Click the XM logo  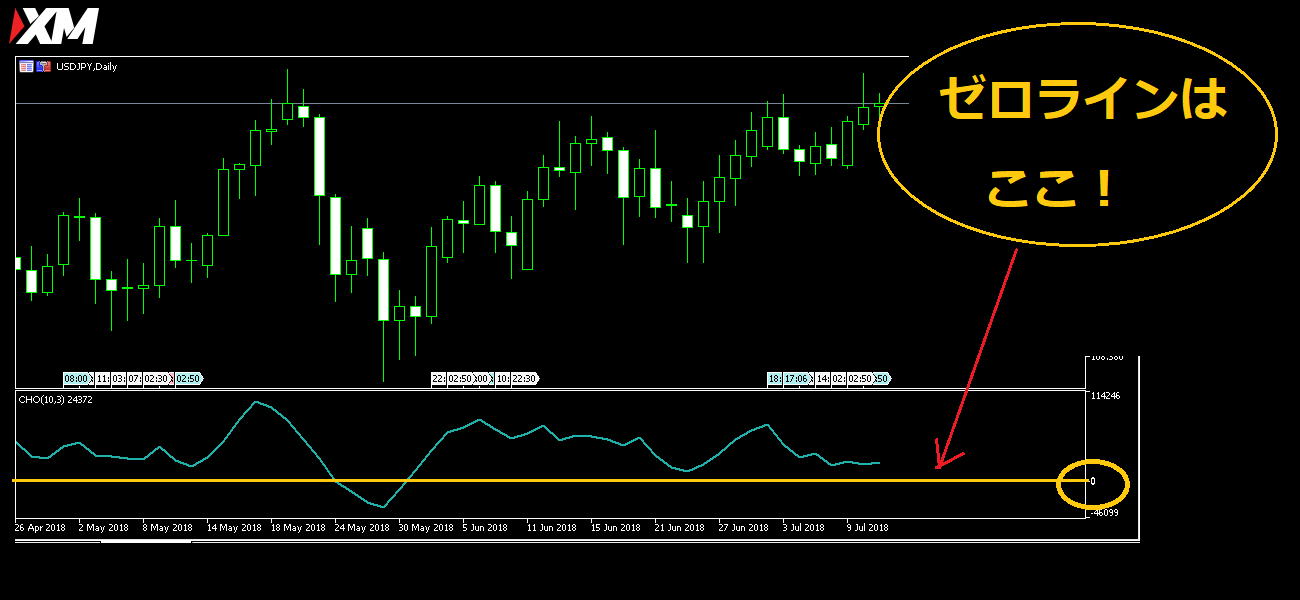coord(55,26)
